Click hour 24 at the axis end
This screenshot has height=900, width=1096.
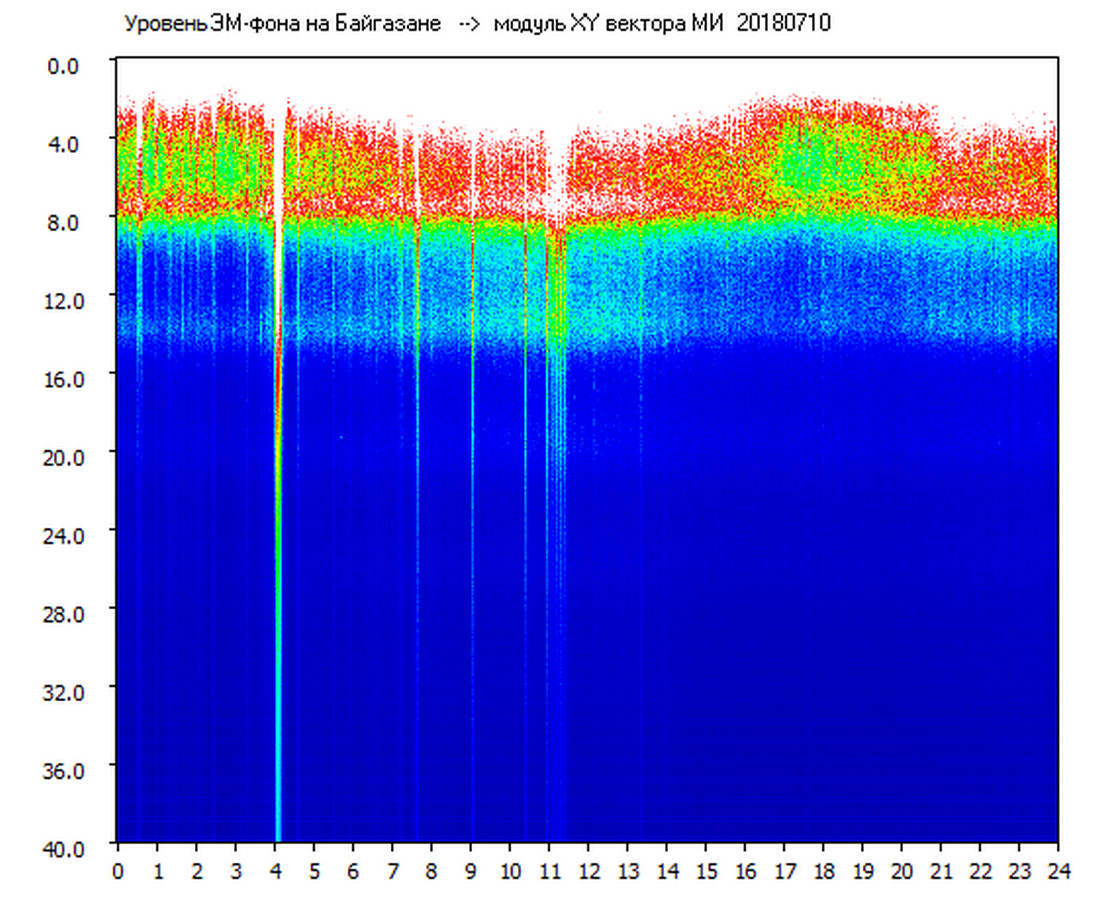tap(1058, 870)
